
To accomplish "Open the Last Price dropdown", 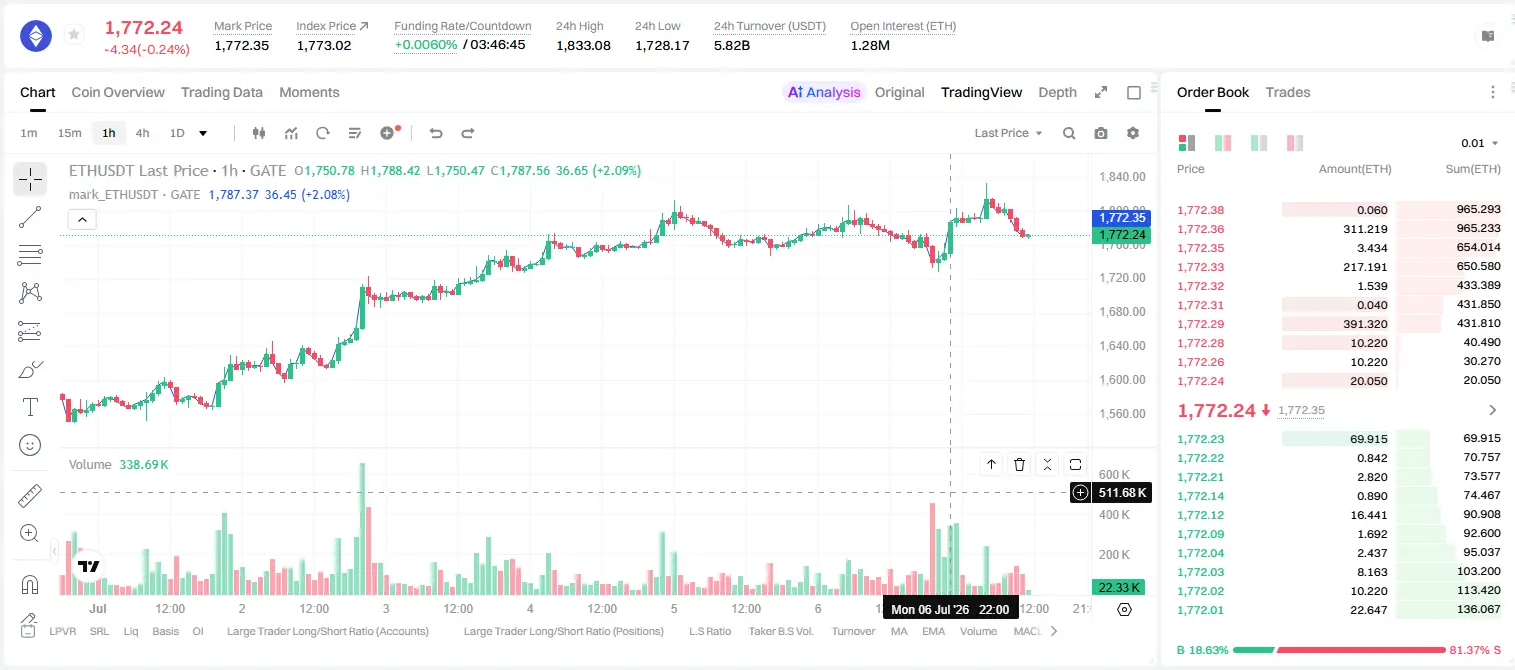I will coord(1008,133).
